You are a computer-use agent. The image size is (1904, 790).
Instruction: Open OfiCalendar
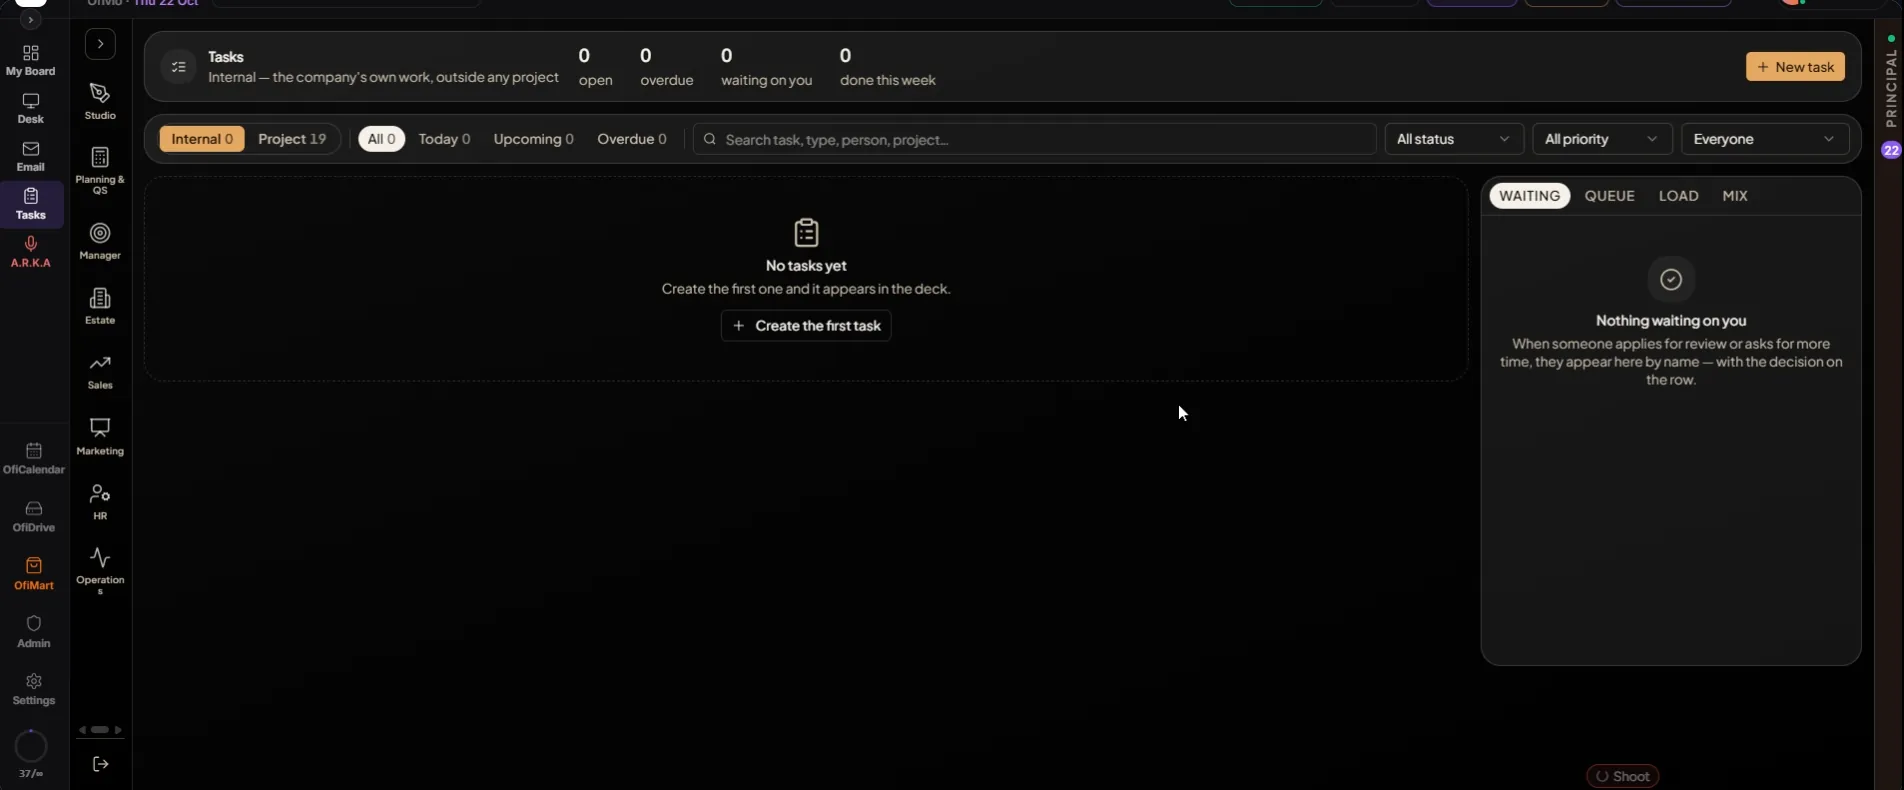tap(34, 459)
